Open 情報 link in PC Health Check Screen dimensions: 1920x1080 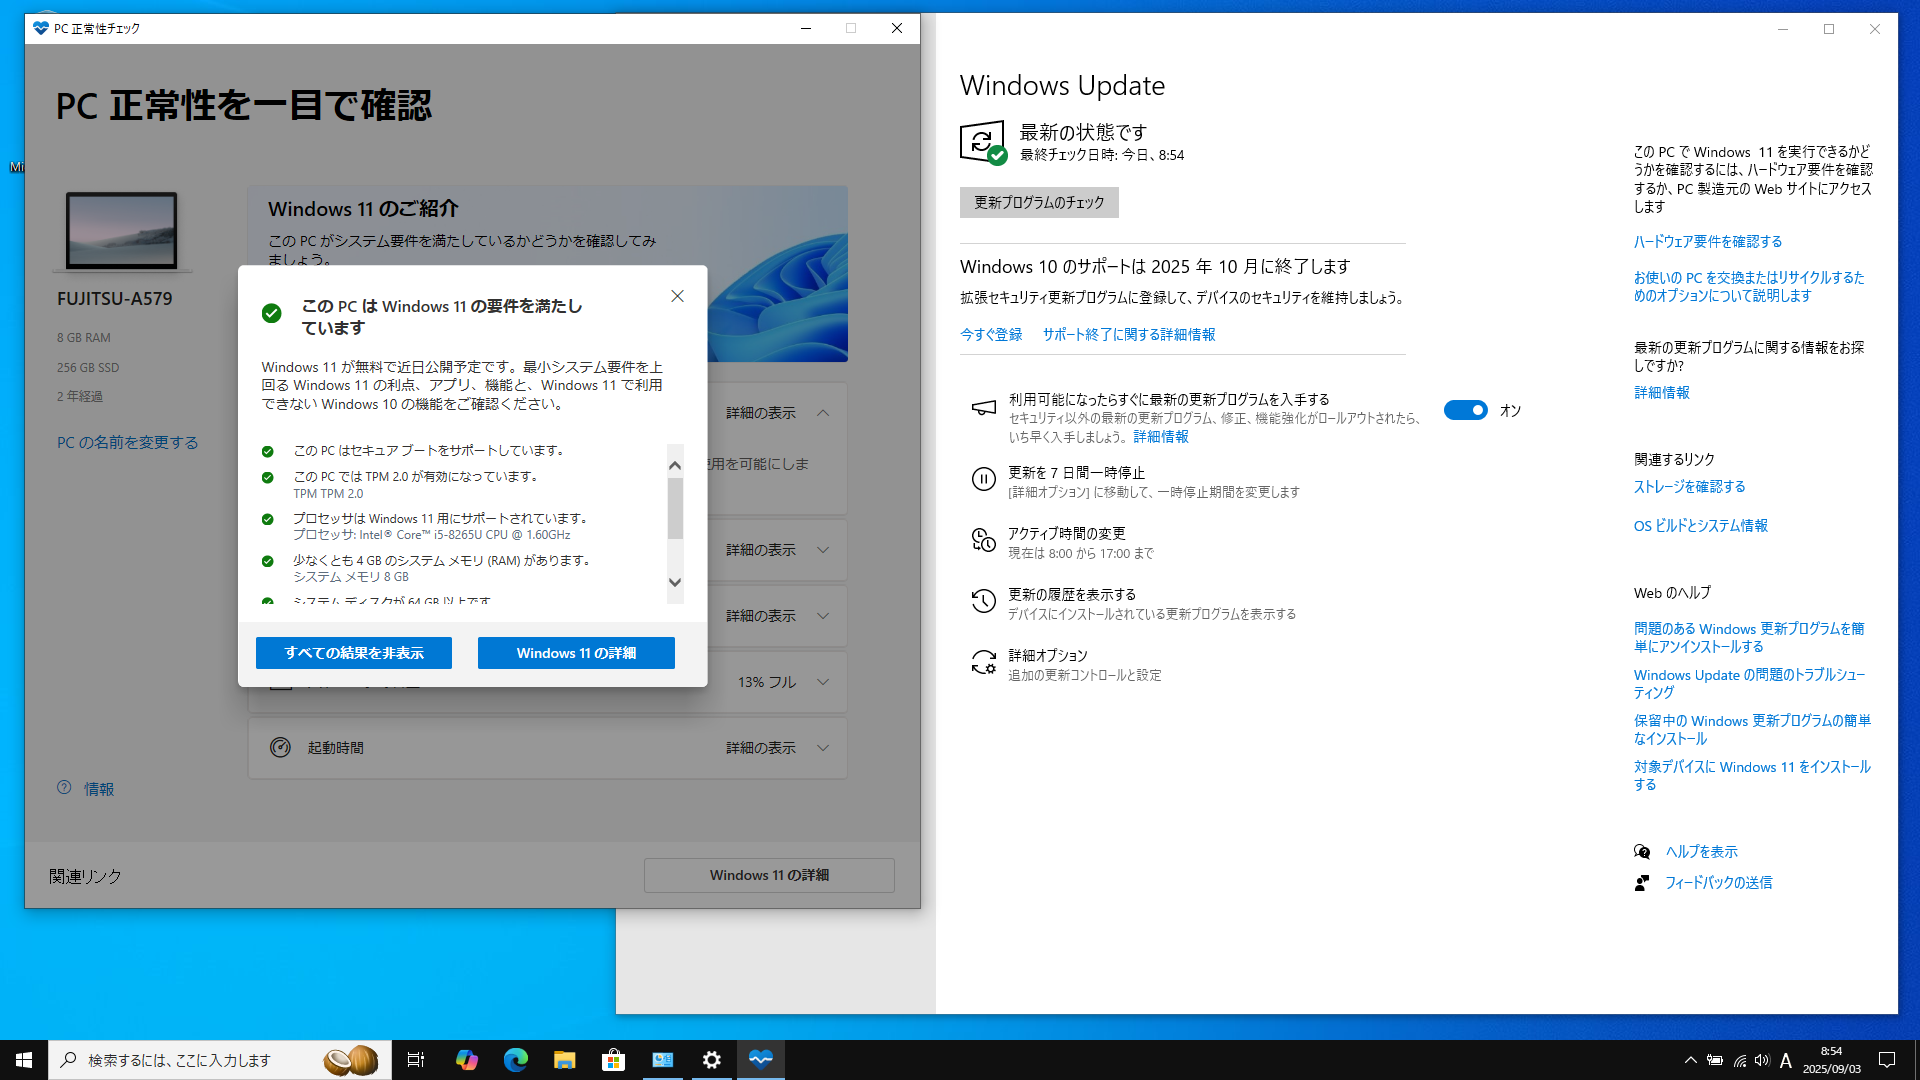point(99,789)
